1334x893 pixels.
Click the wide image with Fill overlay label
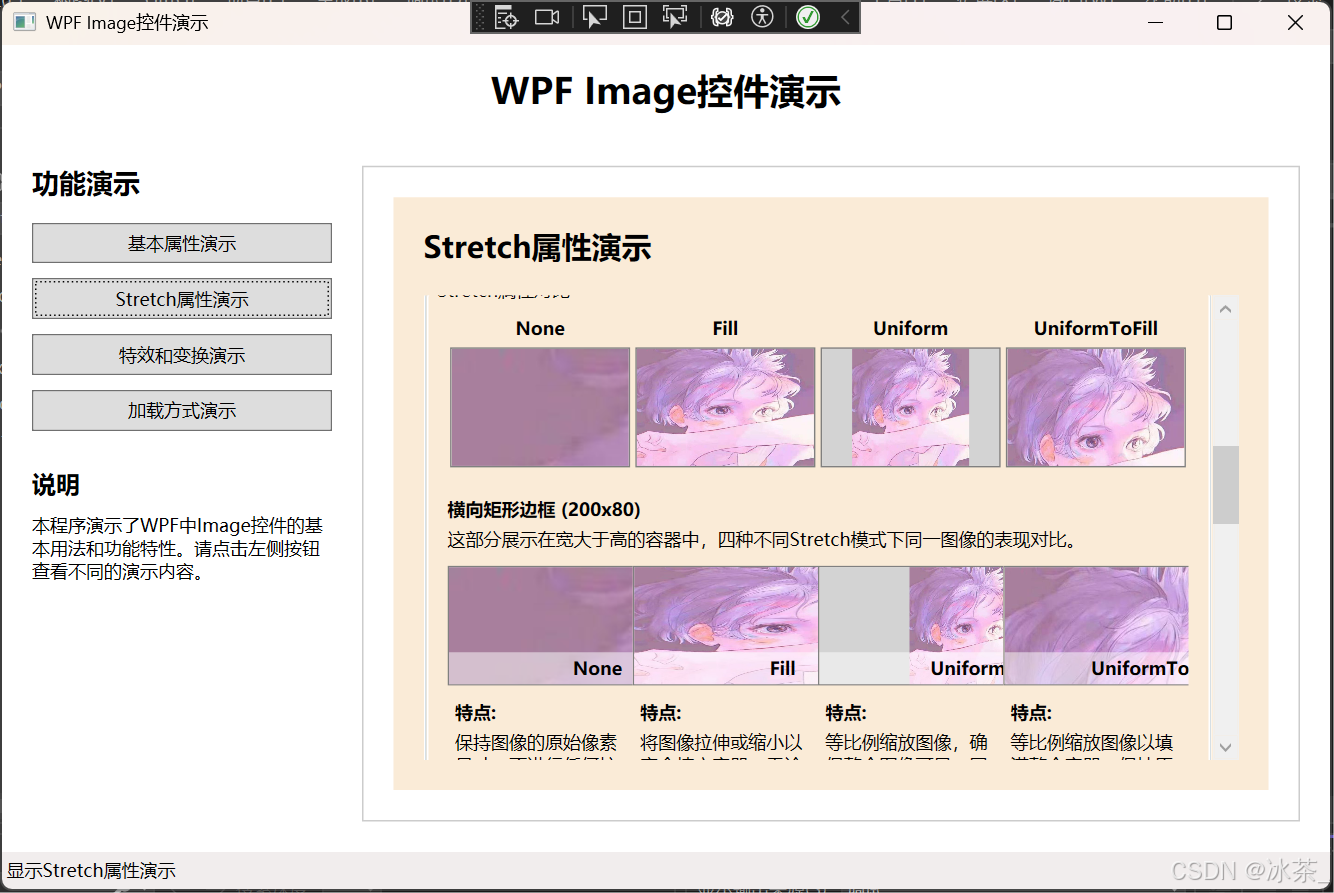(x=726, y=625)
